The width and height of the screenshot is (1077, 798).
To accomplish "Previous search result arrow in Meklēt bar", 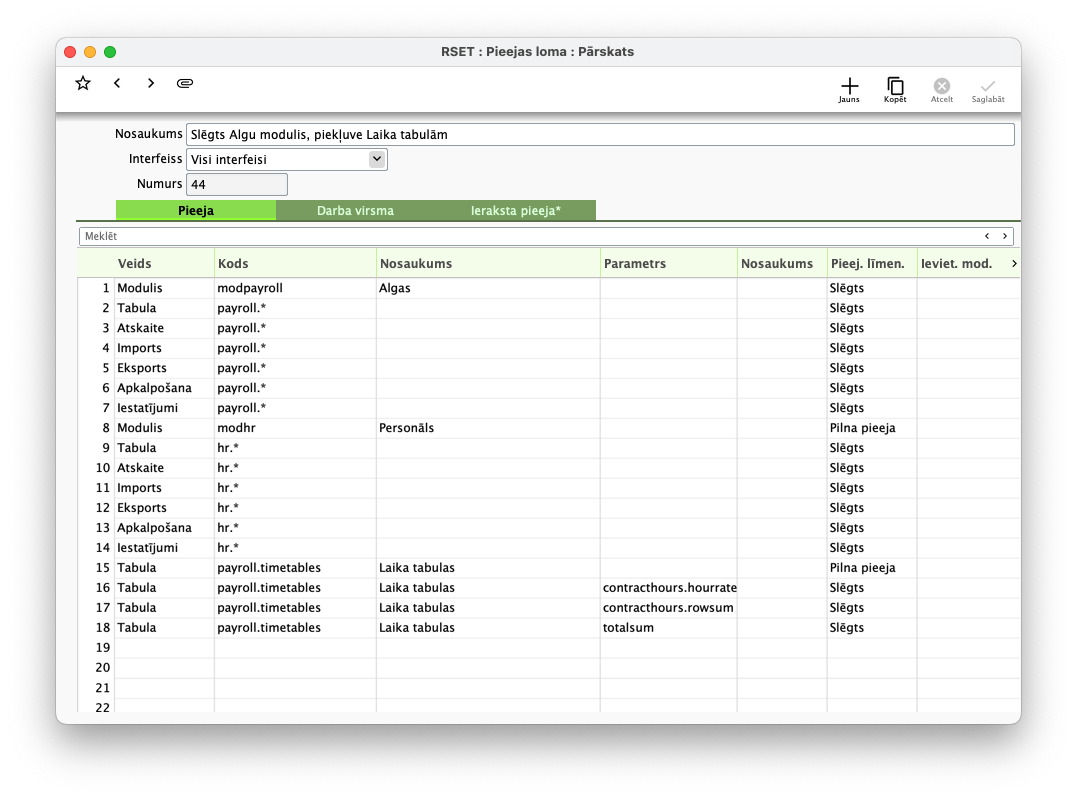I will tap(987, 236).
